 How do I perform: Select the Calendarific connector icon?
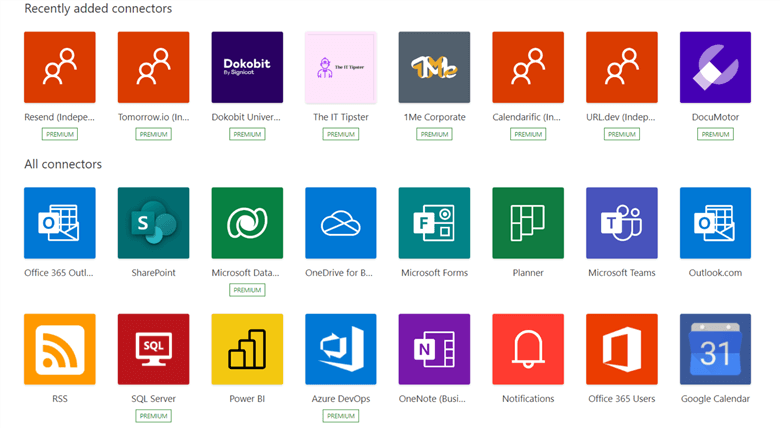[x=528, y=67]
